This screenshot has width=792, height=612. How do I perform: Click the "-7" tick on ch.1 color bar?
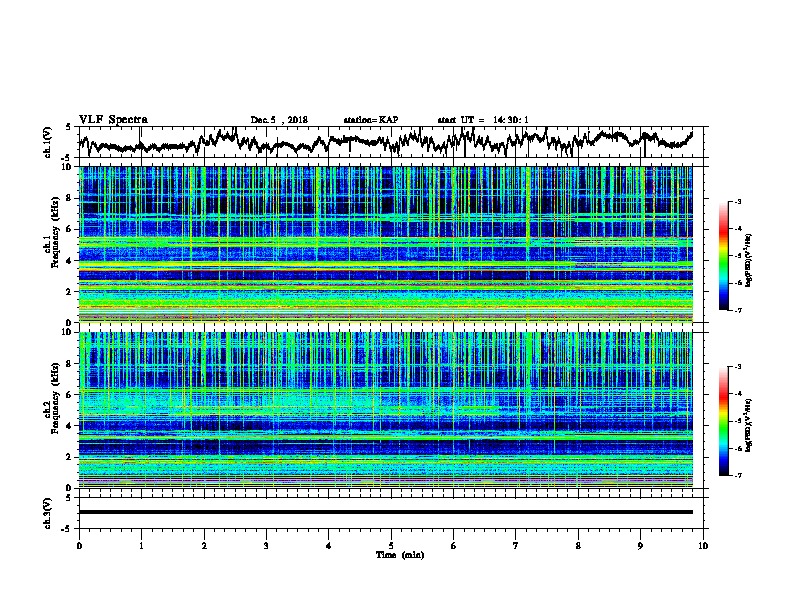(737, 310)
